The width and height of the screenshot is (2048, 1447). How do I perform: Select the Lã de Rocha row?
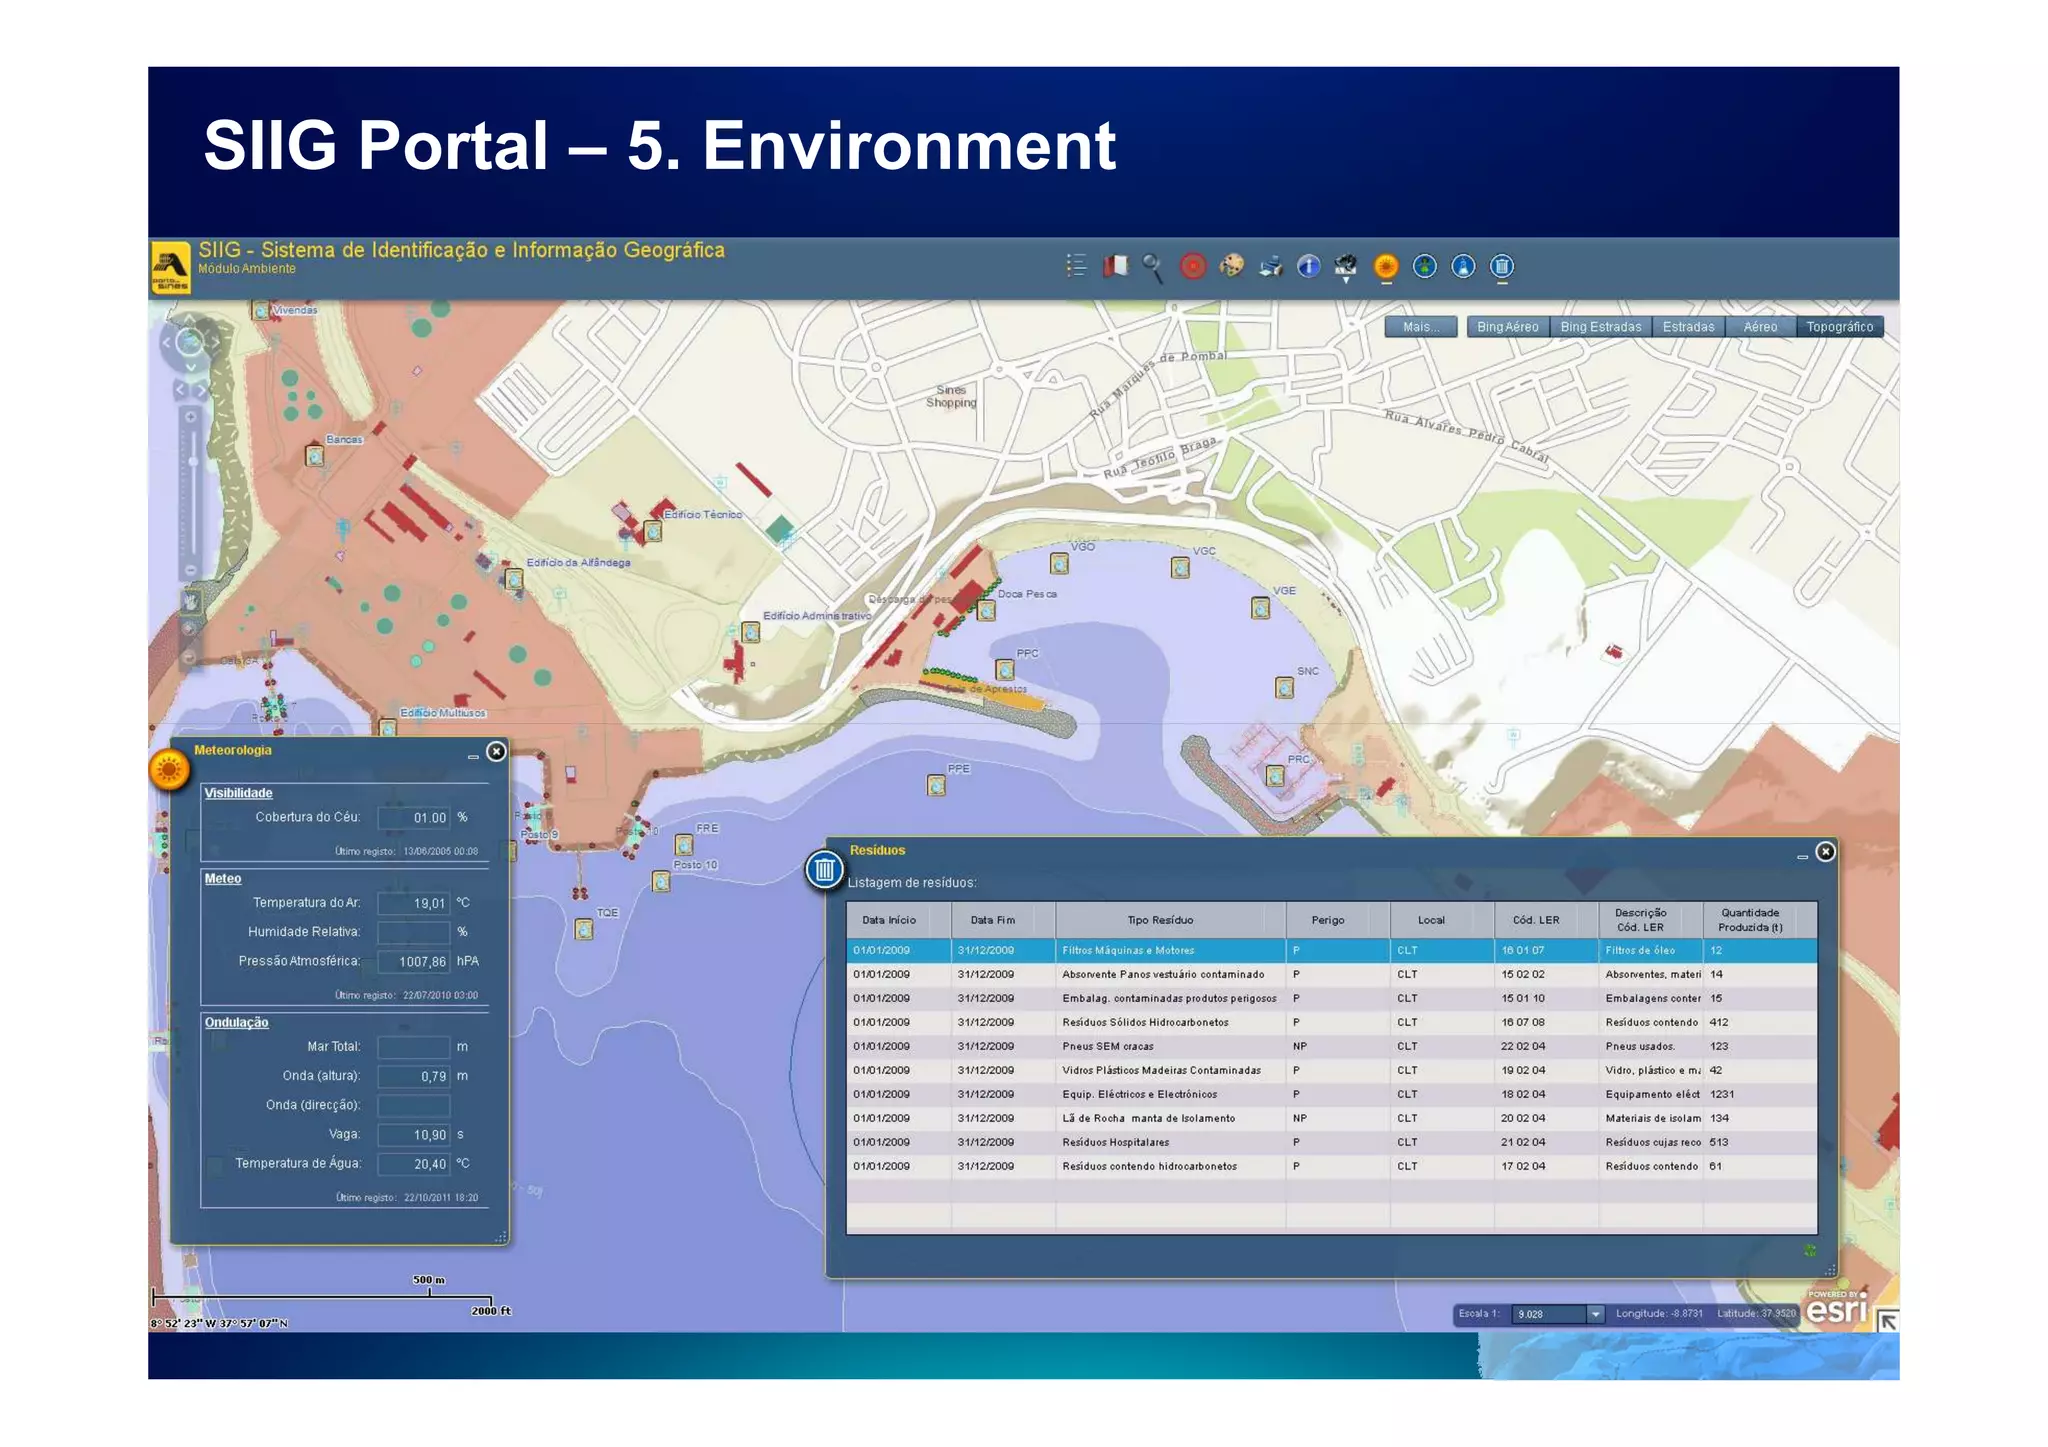pos(1331,1119)
